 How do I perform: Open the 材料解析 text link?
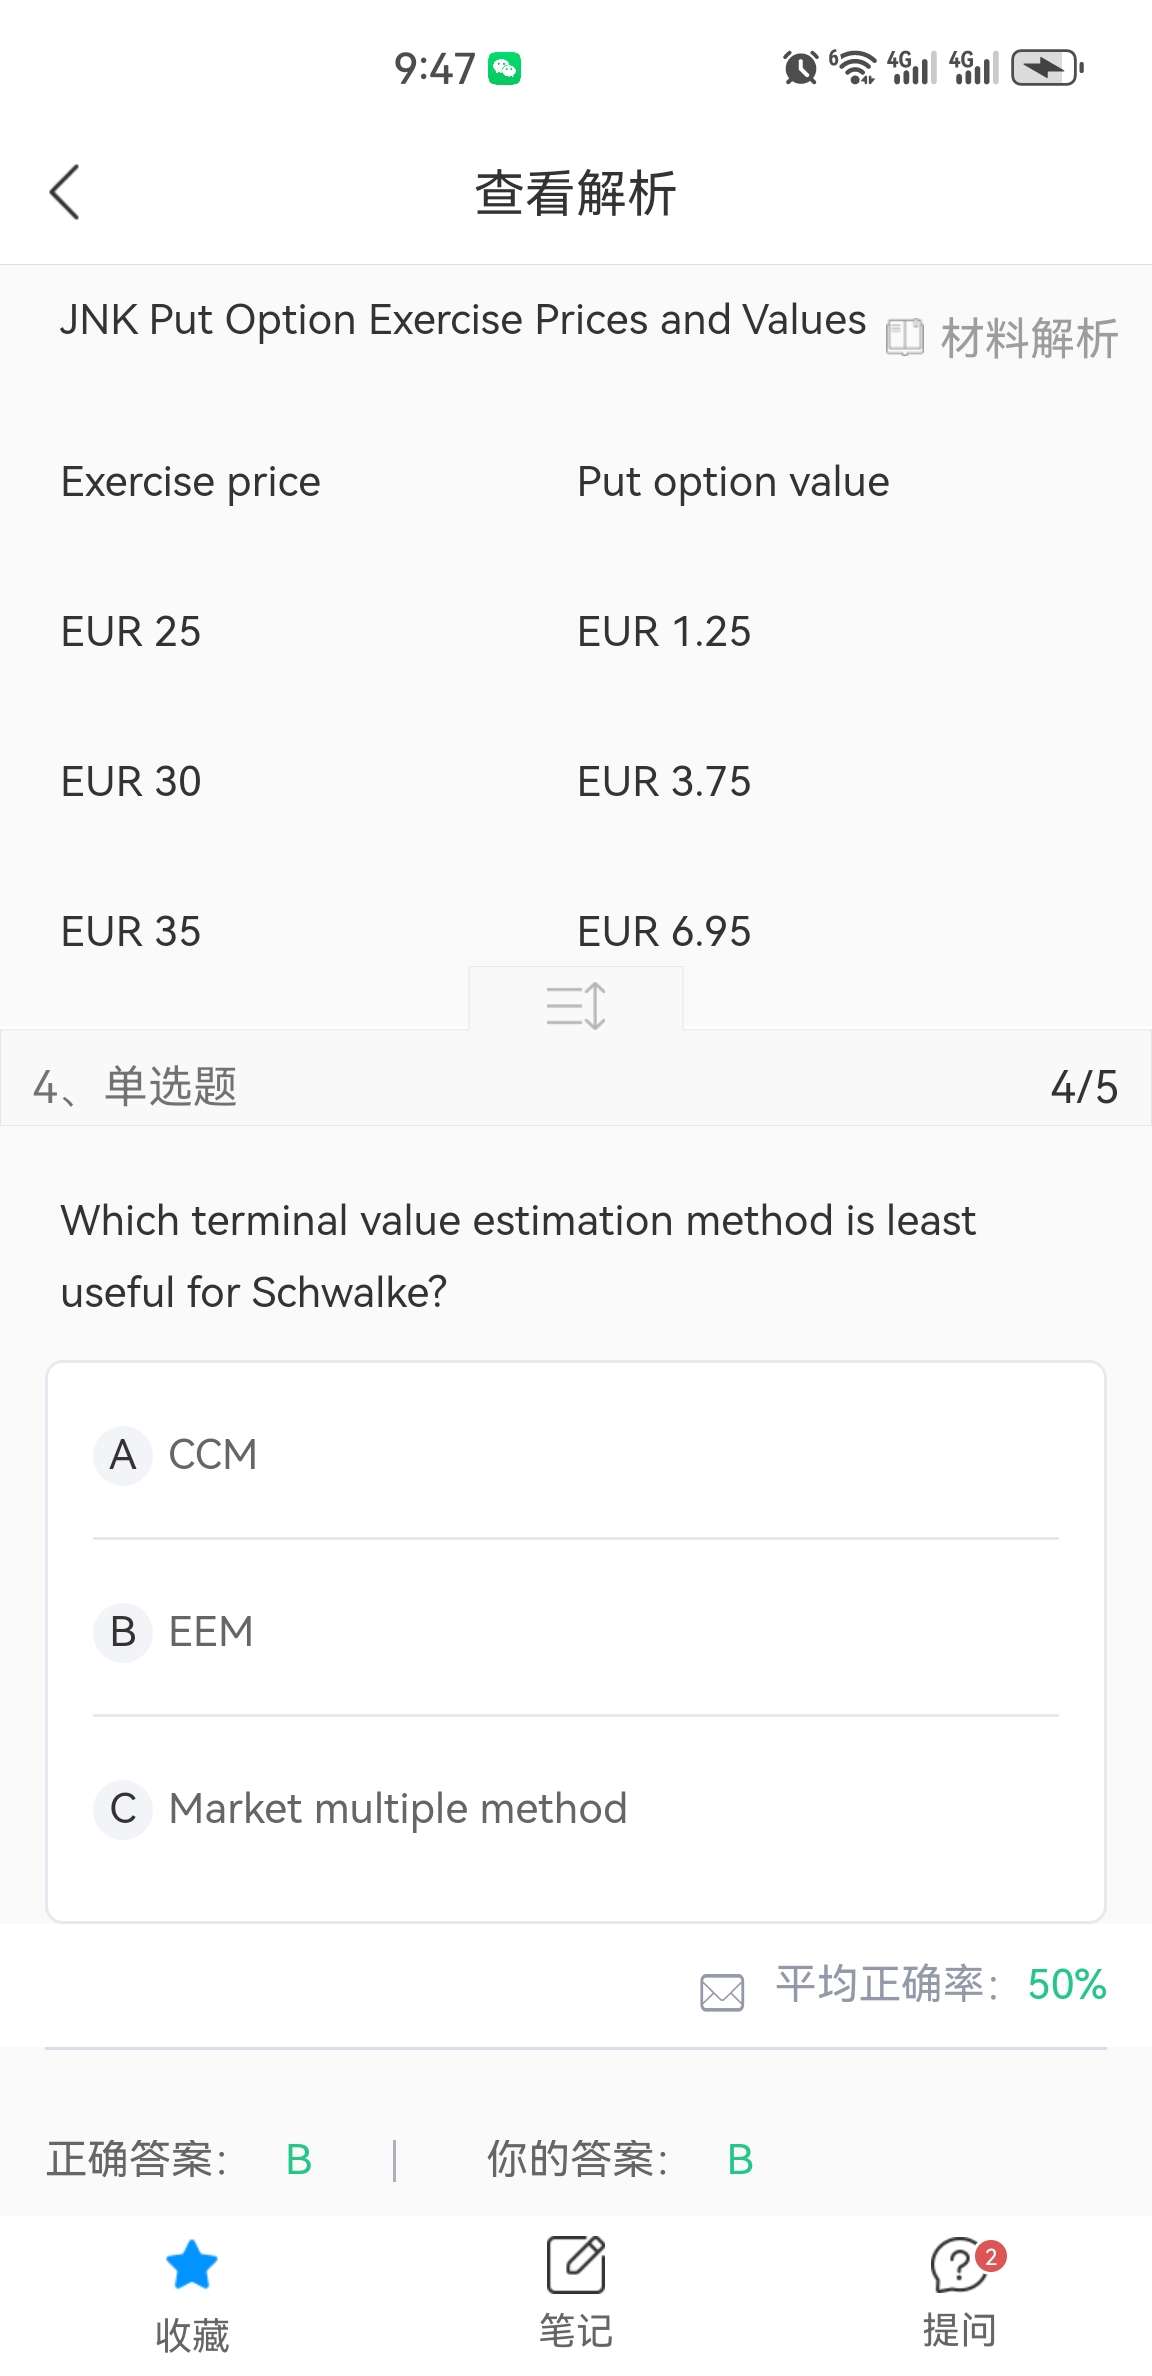click(x=1029, y=338)
